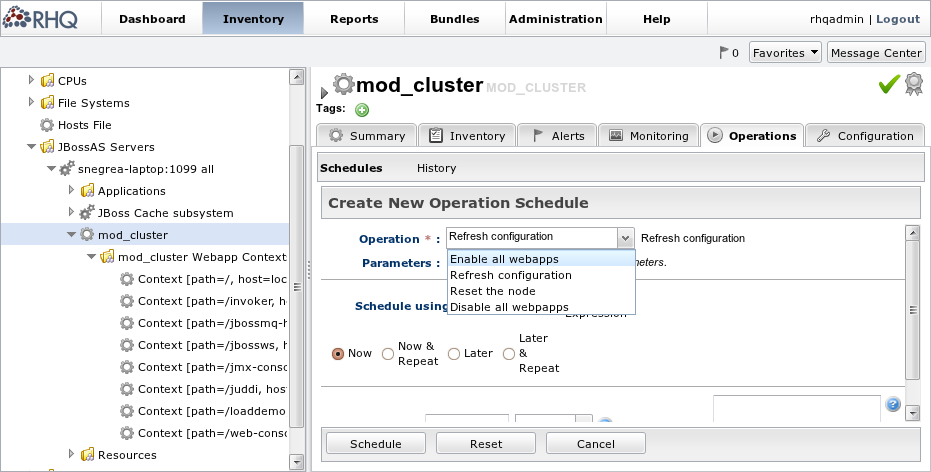
Task: Expand the File Systems tree node
Action: 31,102
